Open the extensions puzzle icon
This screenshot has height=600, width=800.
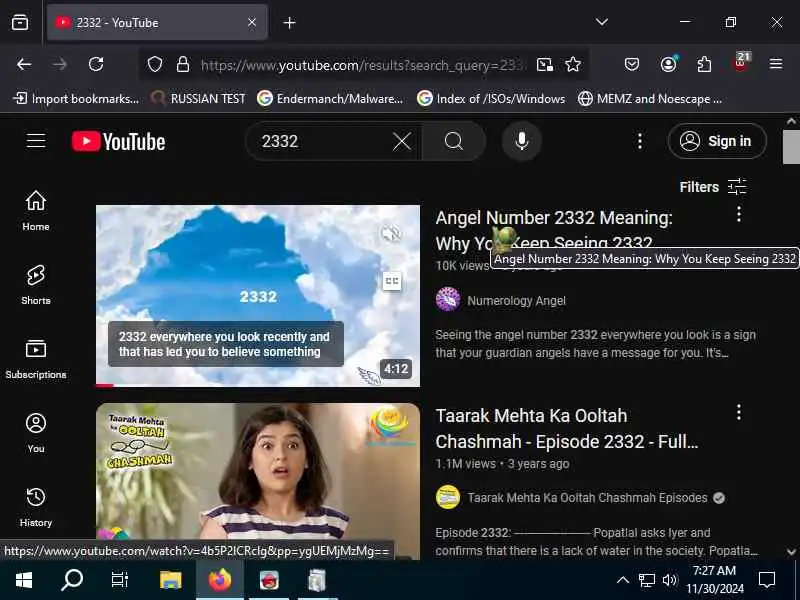tap(704, 64)
